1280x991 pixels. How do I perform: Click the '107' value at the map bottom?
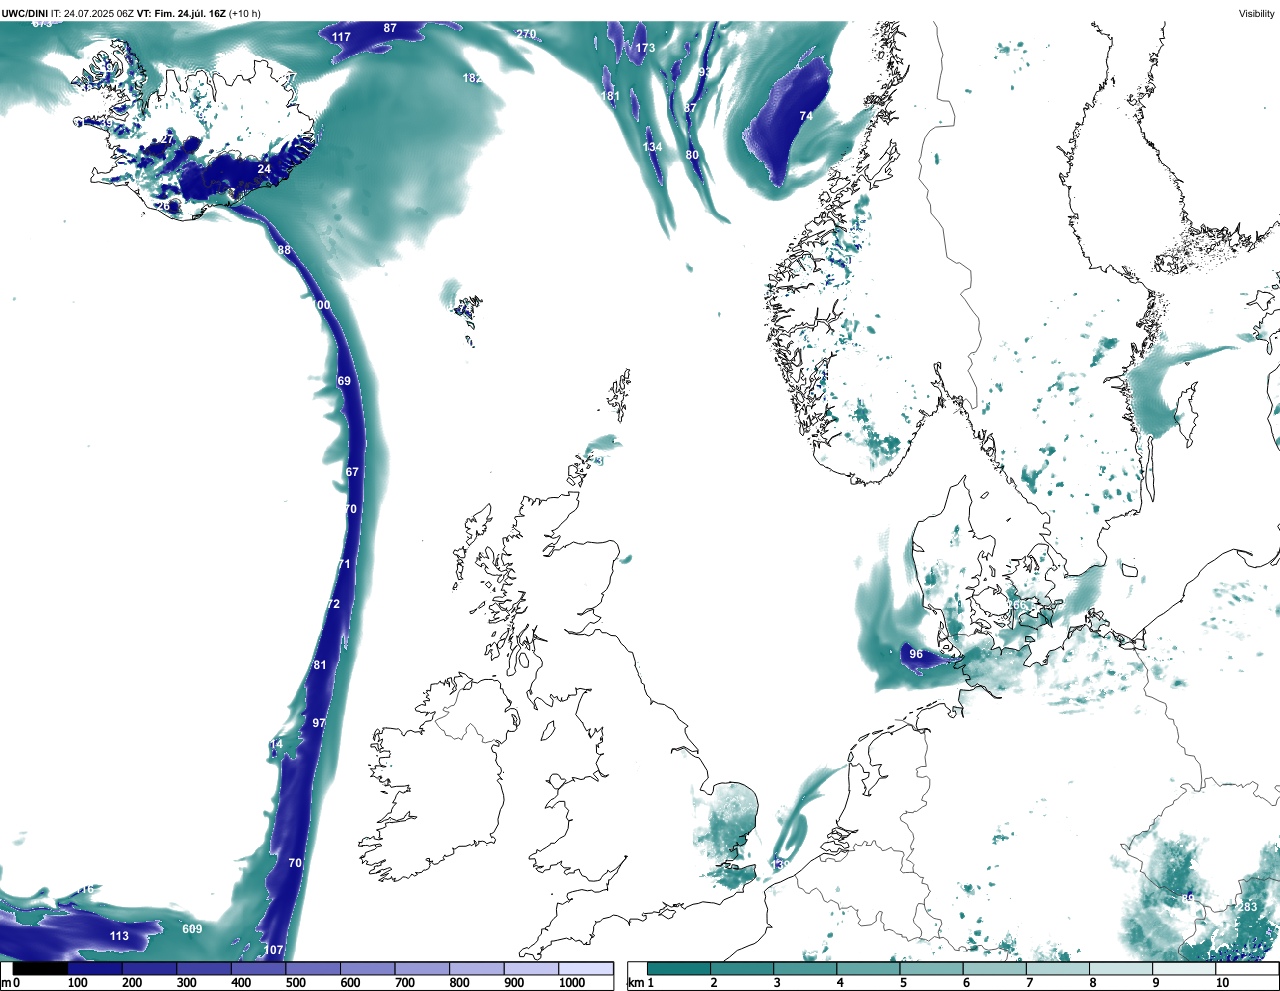(273, 950)
